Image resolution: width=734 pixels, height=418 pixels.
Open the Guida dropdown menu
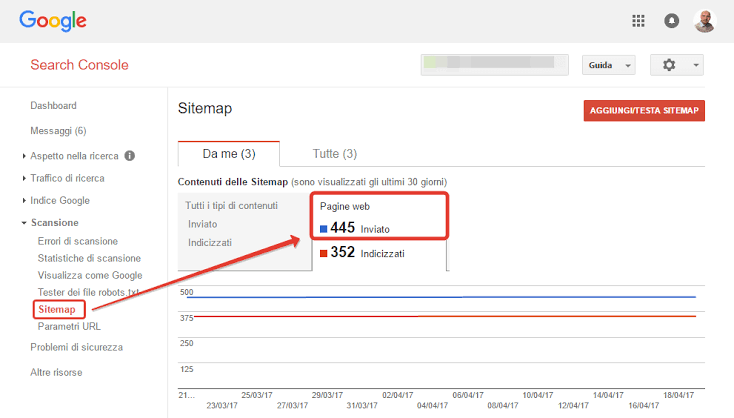click(609, 65)
